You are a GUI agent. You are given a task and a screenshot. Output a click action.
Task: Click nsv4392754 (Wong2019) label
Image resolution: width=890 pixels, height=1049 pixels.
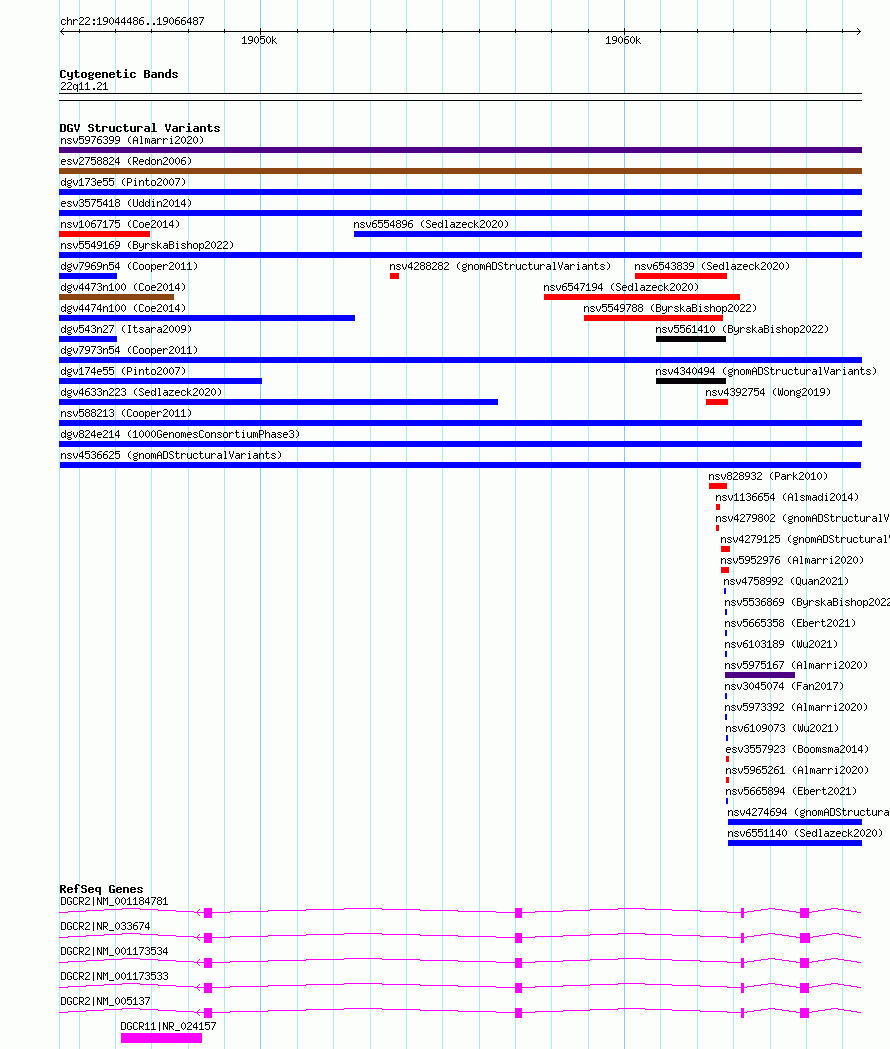tap(768, 393)
